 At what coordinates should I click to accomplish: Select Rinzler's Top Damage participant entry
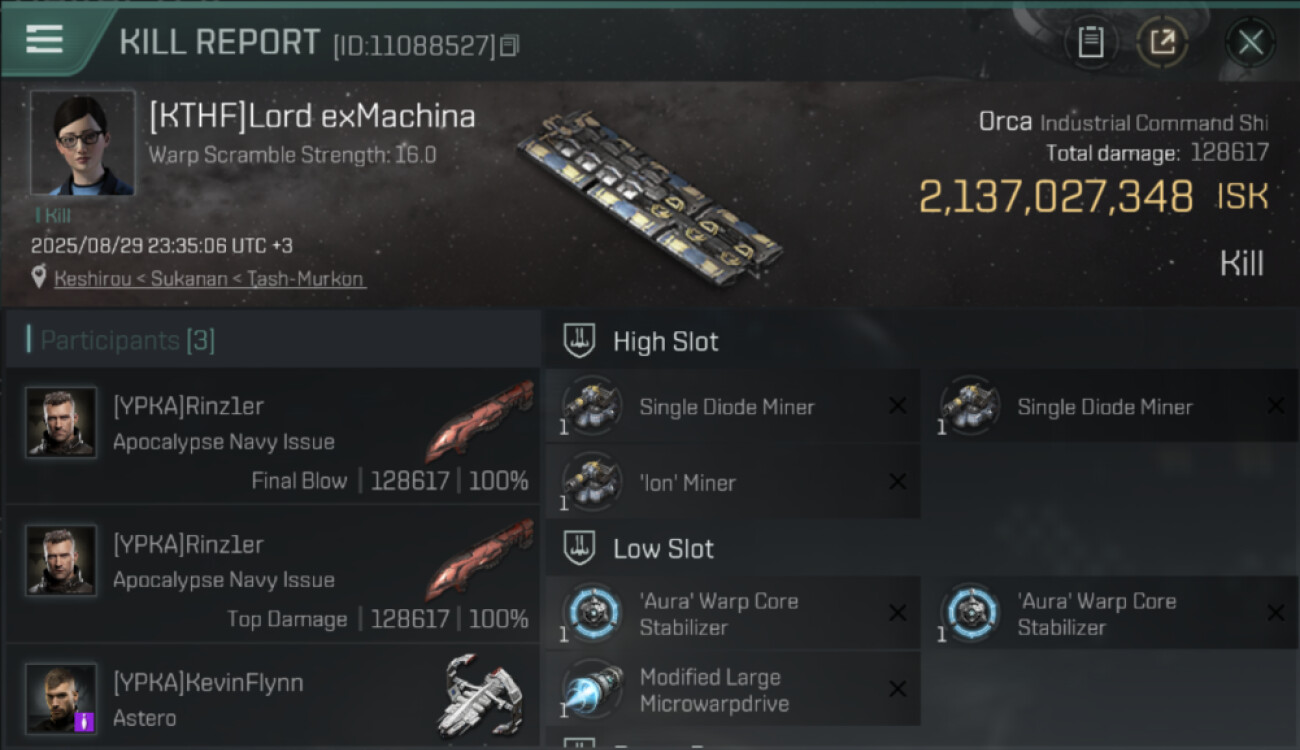272,574
